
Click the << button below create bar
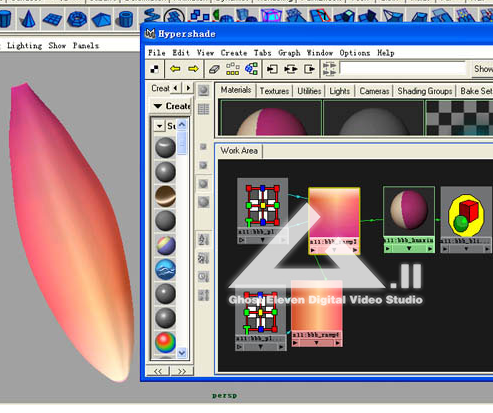pyautogui.click(x=158, y=371)
